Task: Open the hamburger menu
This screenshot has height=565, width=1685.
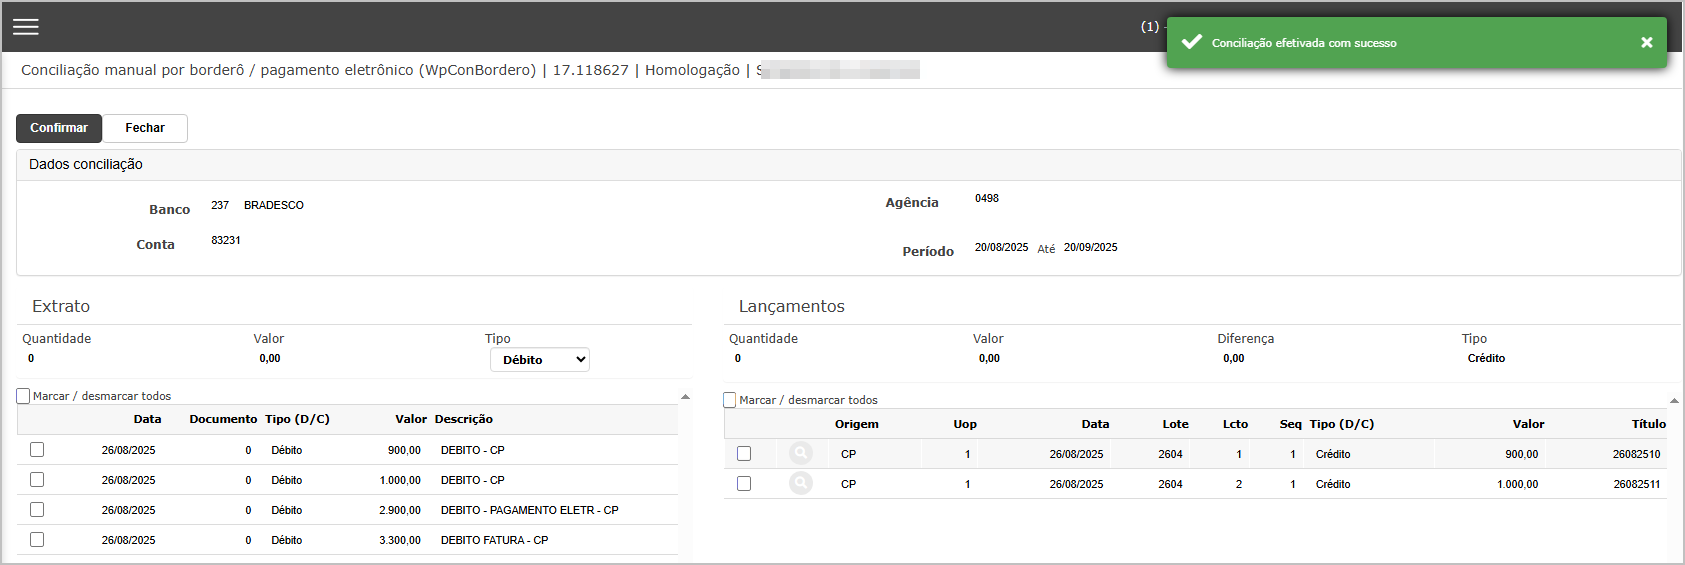Action: (26, 27)
